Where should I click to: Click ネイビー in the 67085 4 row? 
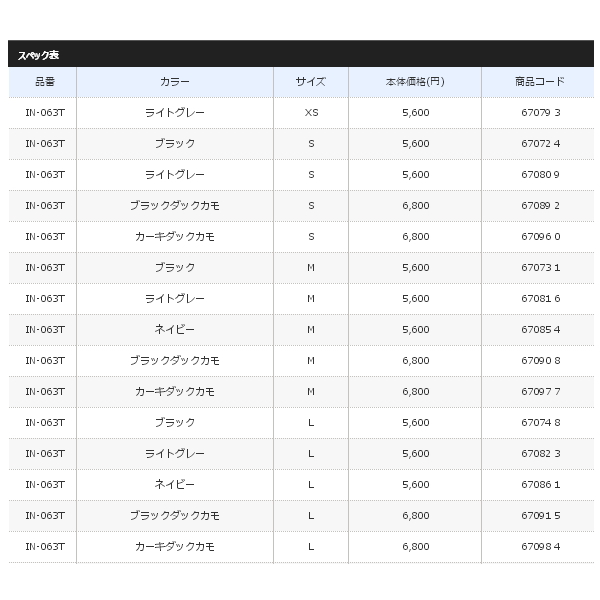click(x=175, y=329)
